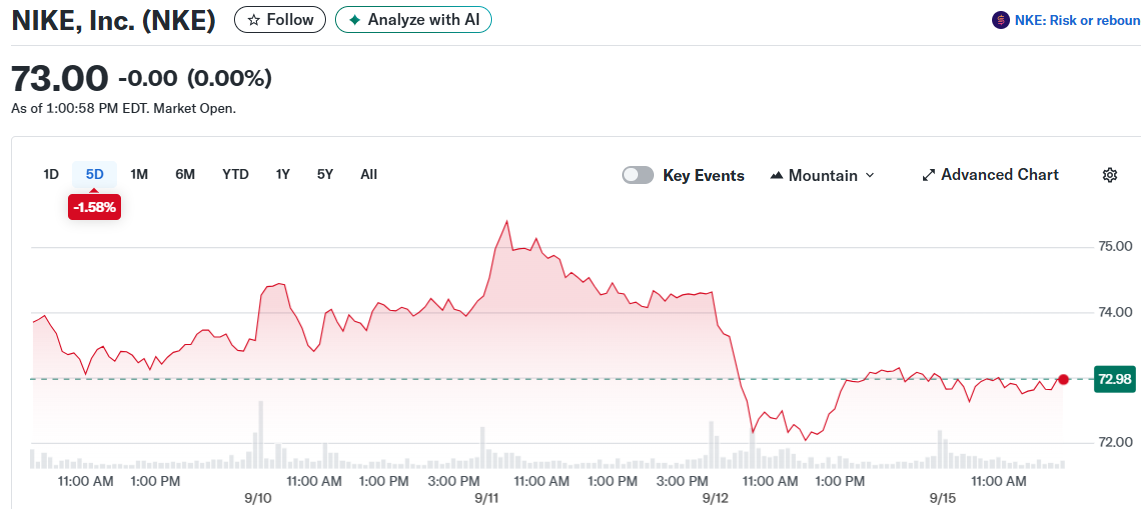The image size is (1141, 509).
Task: Click the 75.00 y-axis label
Action: [x=1114, y=247]
